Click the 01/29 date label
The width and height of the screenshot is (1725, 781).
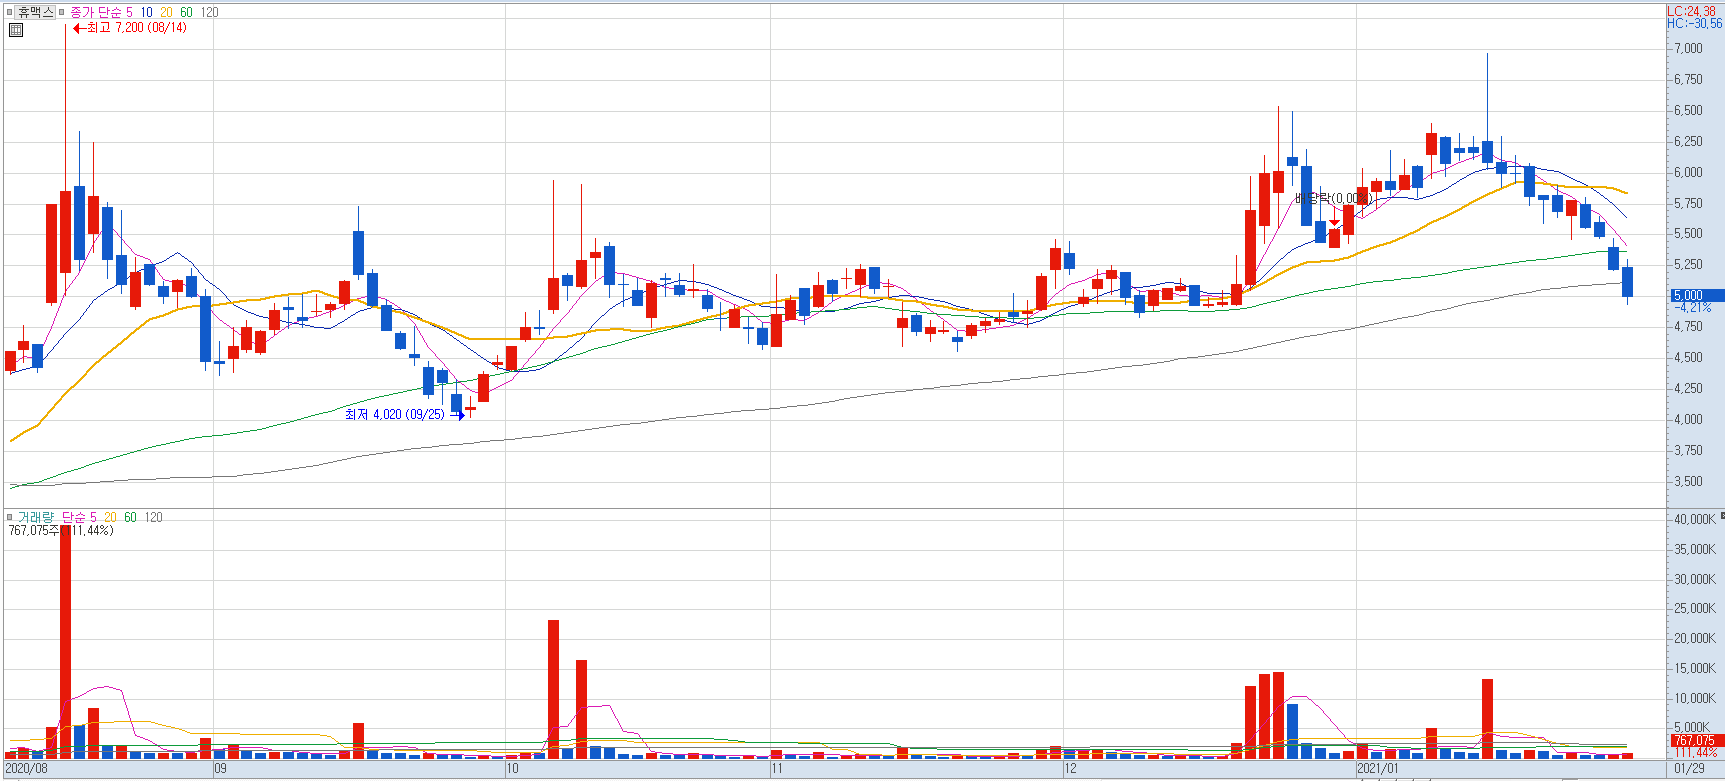click(1689, 769)
